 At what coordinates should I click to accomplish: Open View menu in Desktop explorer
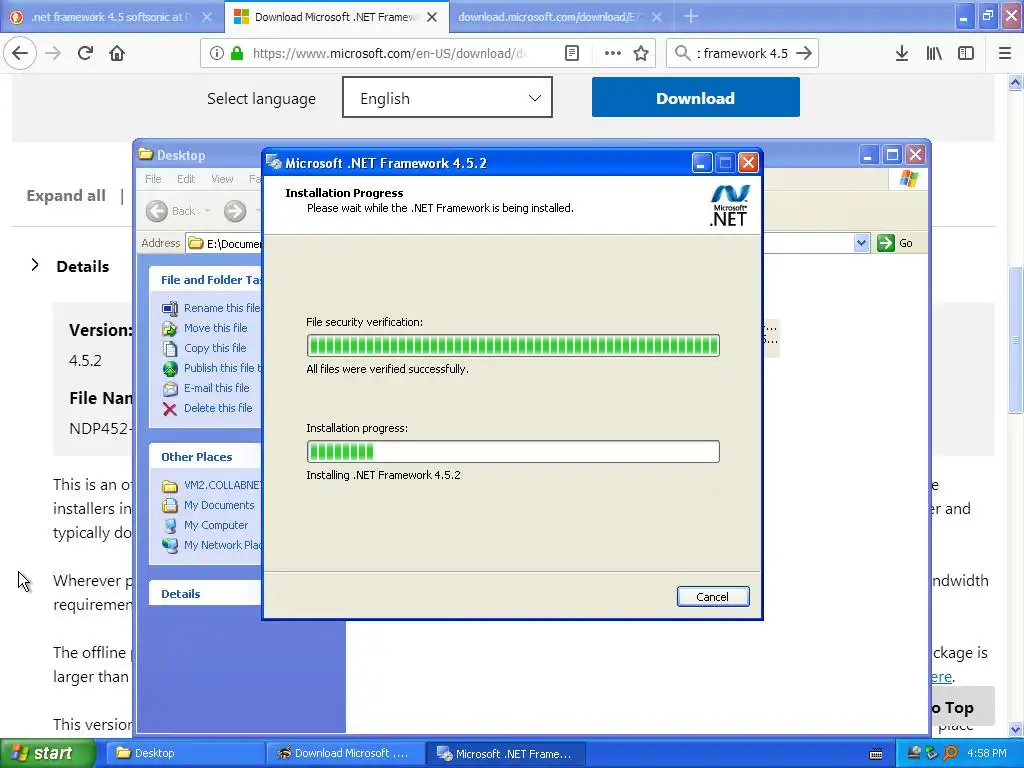coord(222,179)
